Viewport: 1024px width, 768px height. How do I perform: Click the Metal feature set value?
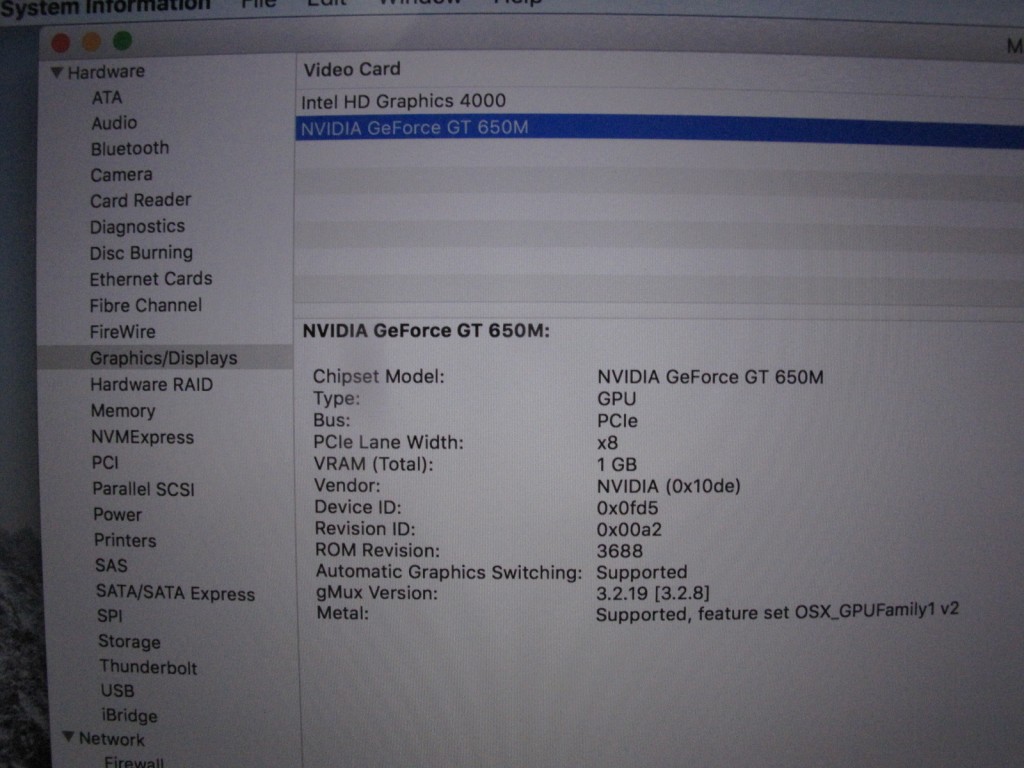coord(777,613)
